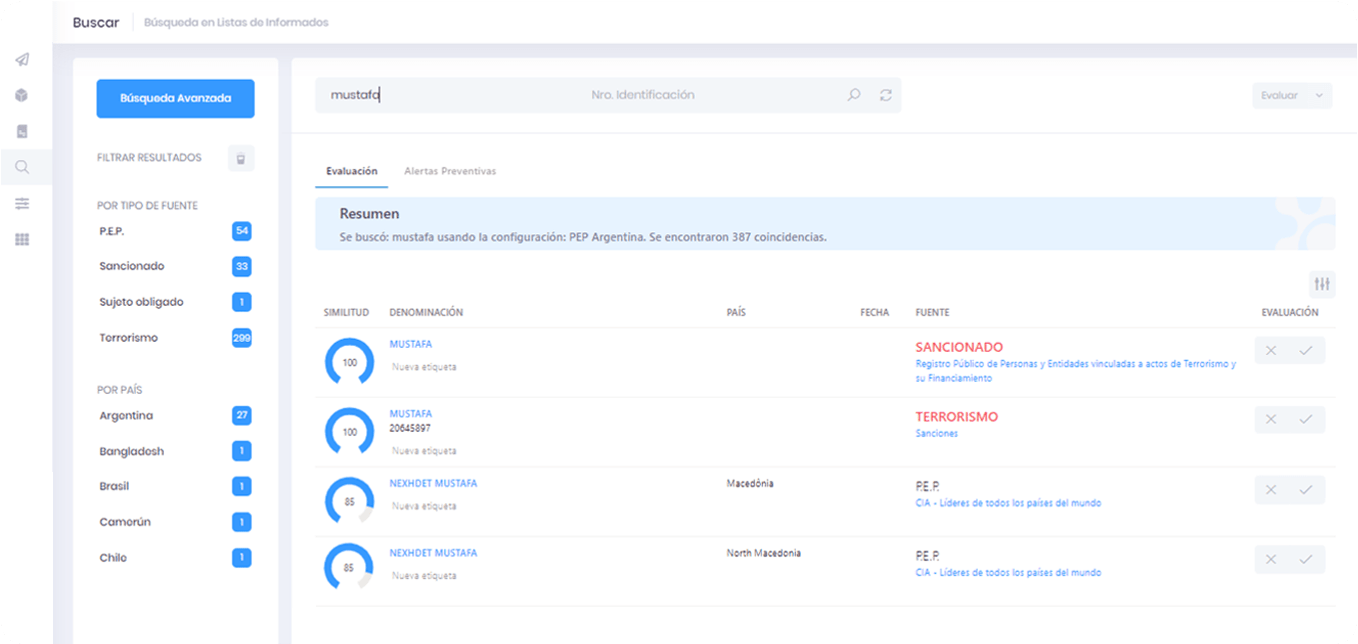This screenshot has height=644, width=1358.
Task: Click the magnifier search icon in search bar
Action: click(x=853, y=95)
